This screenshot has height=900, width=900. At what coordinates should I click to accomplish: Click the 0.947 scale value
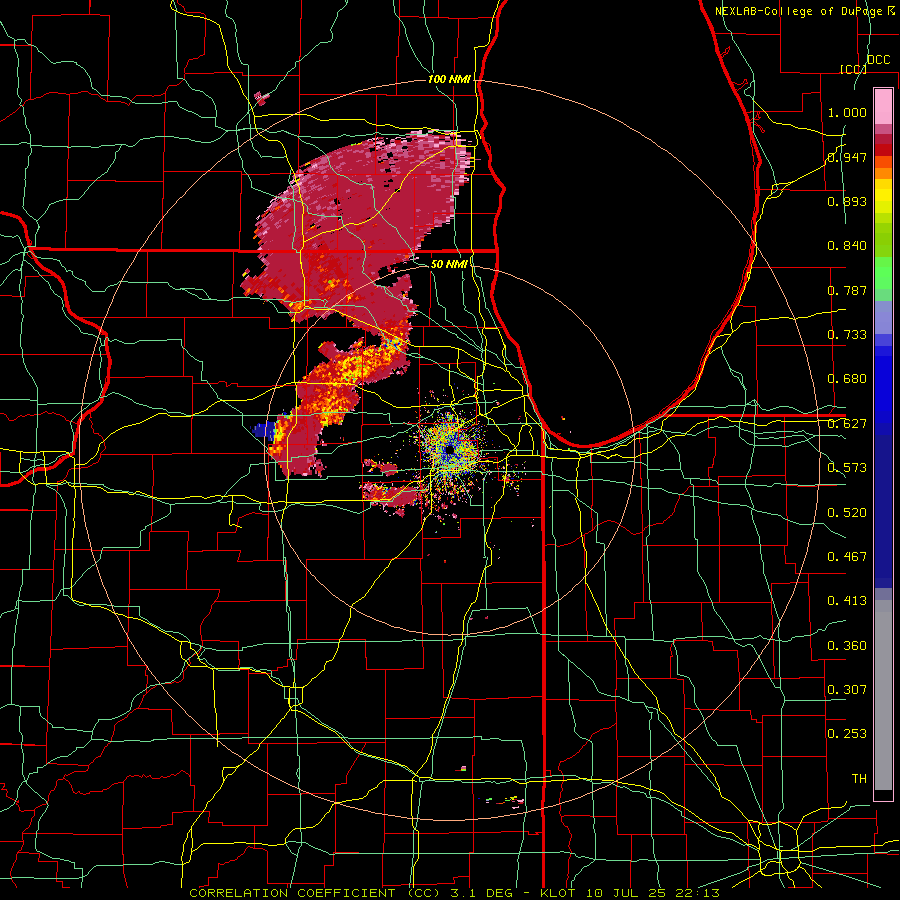tap(847, 157)
